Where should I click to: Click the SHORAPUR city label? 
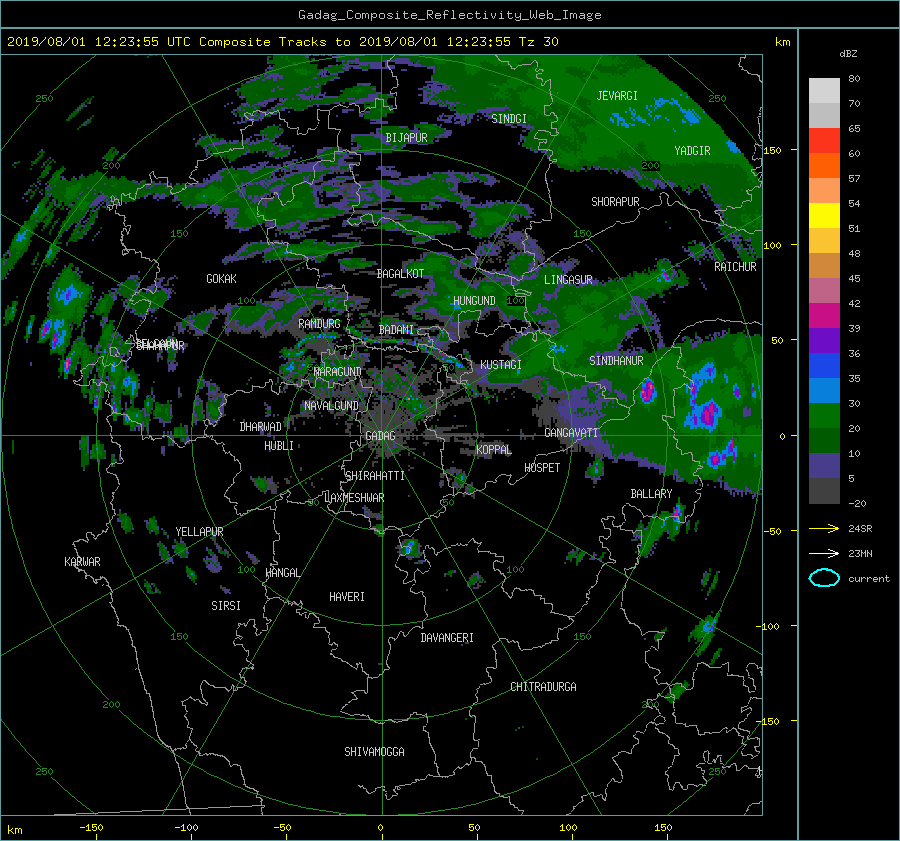click(615, 202)
